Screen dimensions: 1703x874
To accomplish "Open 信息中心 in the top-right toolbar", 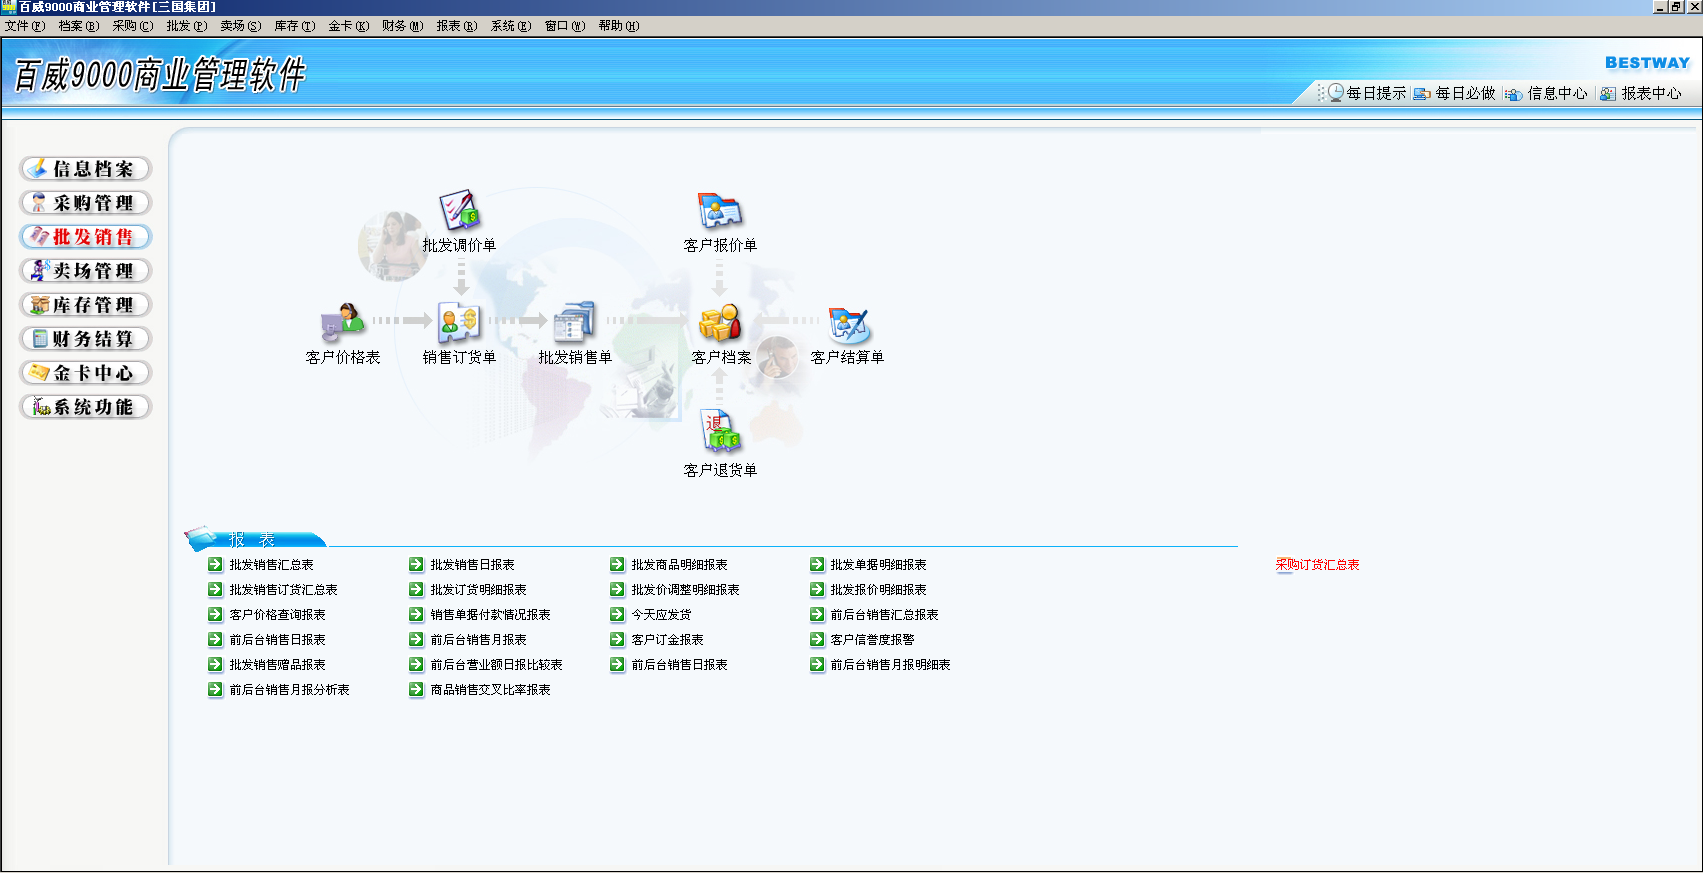I will (1547, 93).
